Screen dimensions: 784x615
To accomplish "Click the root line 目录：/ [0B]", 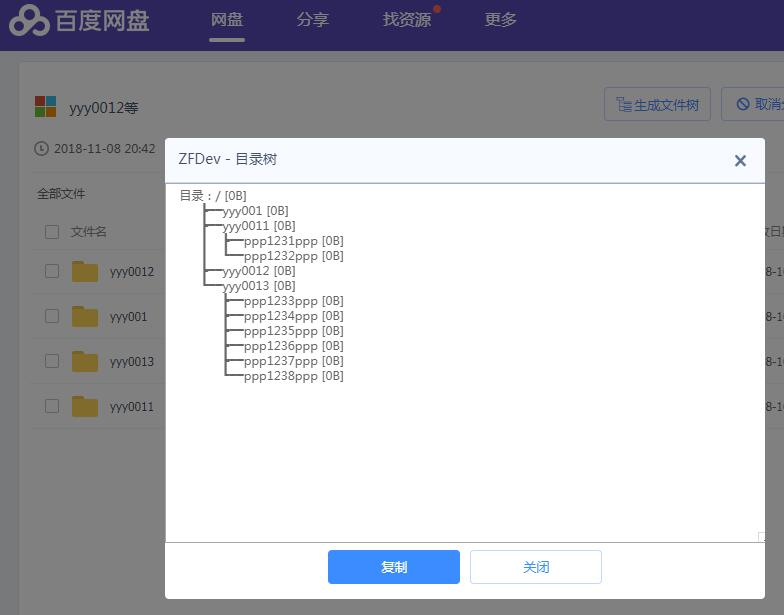I will (x=213, y=196).
